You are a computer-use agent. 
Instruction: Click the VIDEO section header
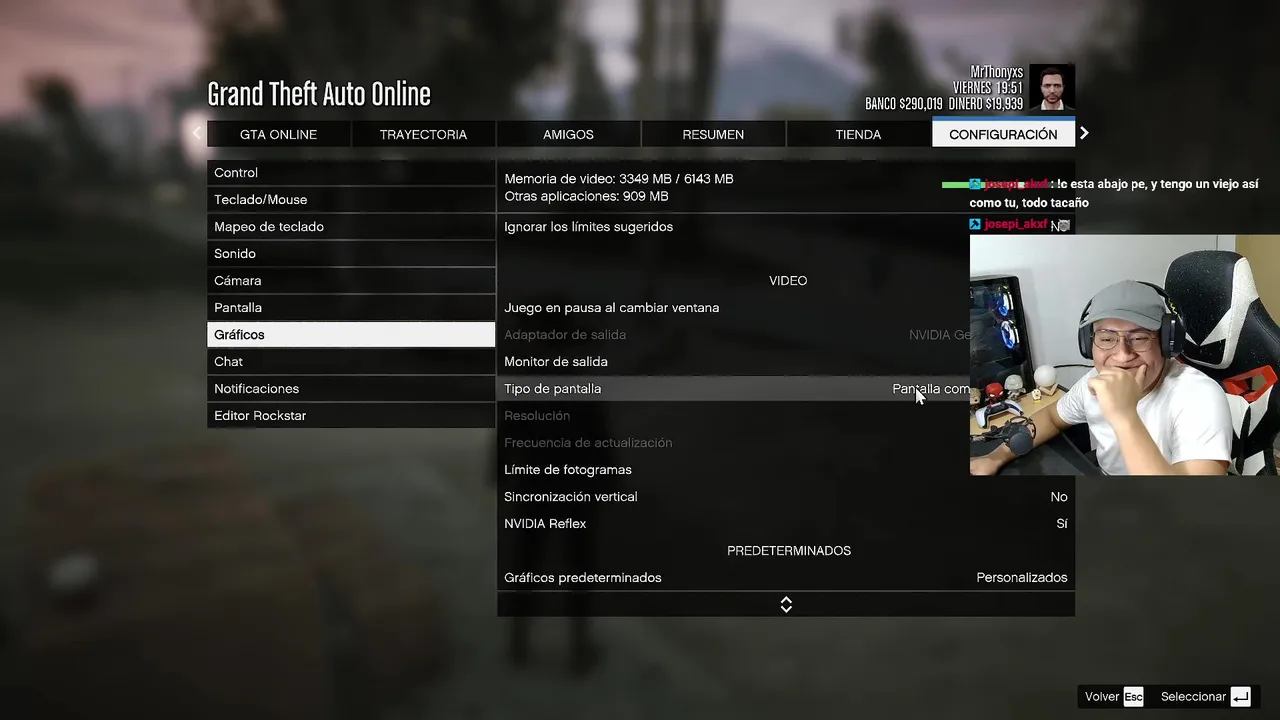click(x=788, y=281)
